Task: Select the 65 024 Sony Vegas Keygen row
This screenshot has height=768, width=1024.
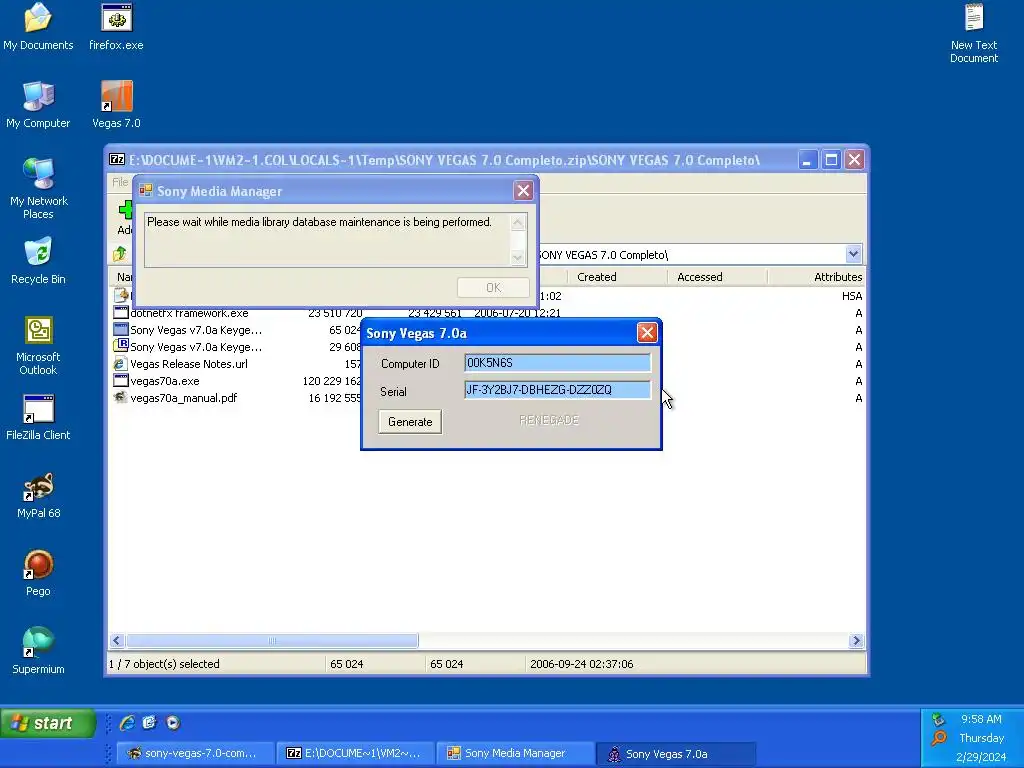Action: [x=487, y=330]
